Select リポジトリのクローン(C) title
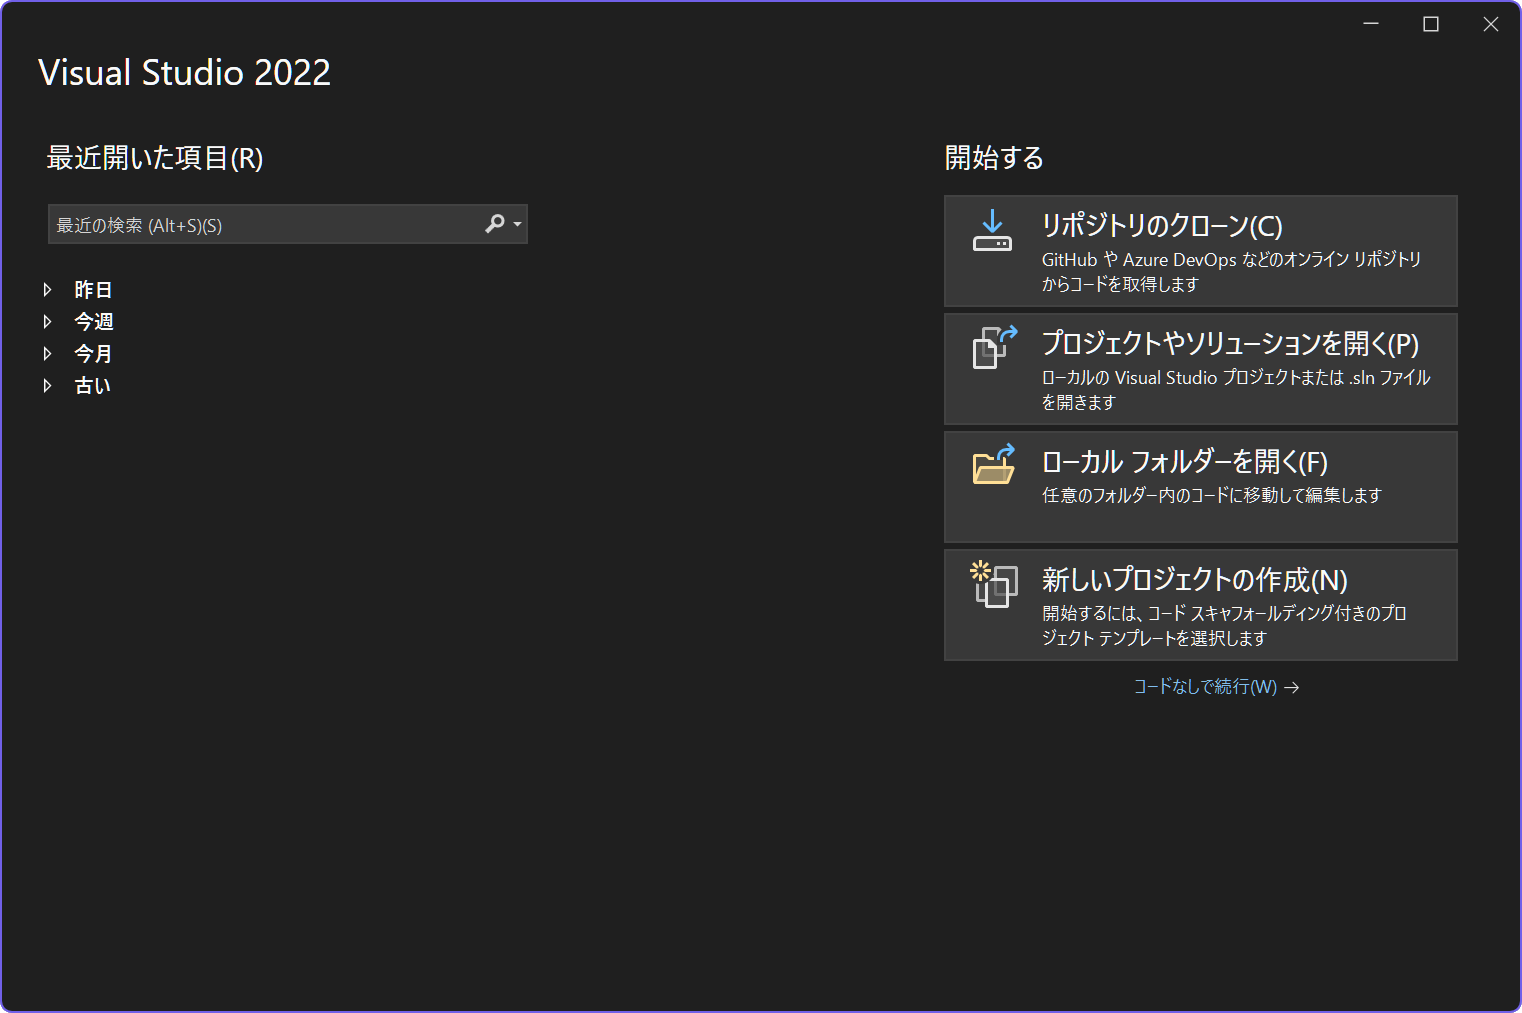 click(1162, 226)
